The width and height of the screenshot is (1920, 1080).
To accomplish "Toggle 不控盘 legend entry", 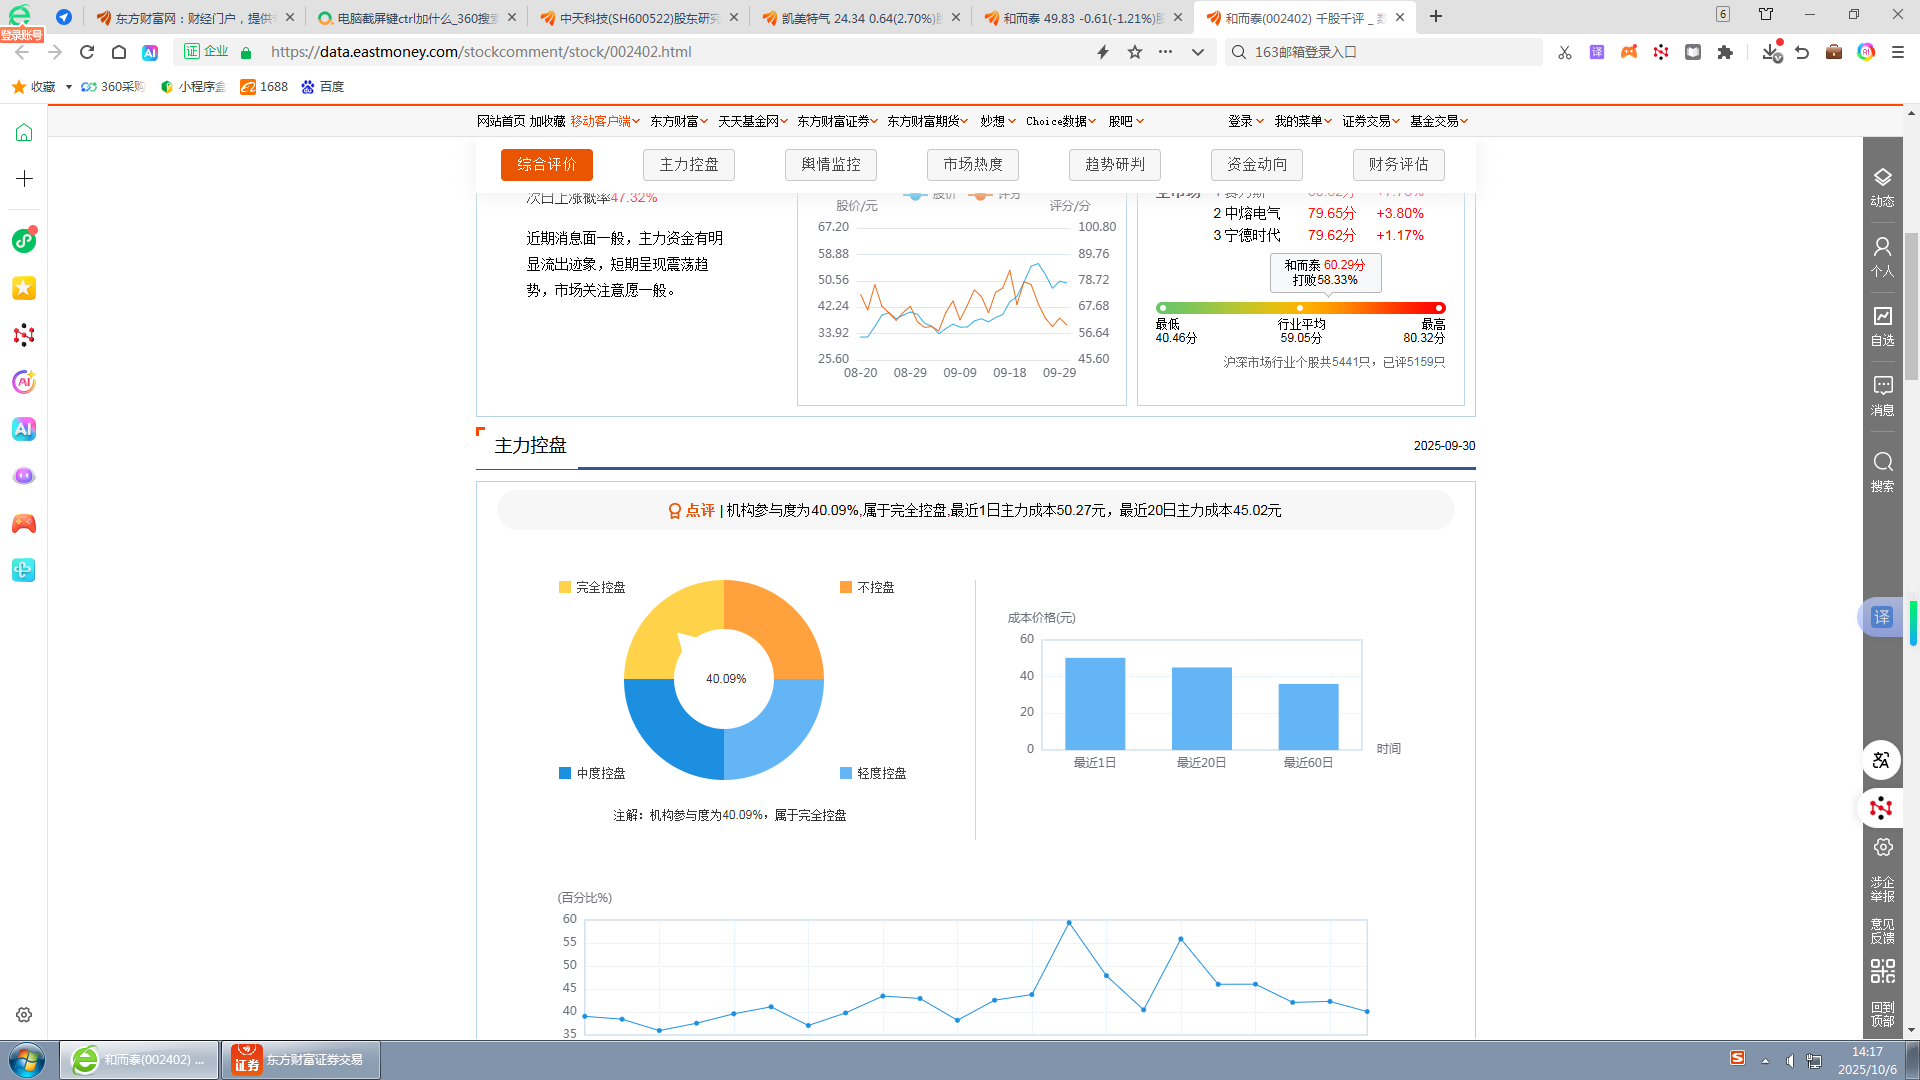I will click(867, 587).
